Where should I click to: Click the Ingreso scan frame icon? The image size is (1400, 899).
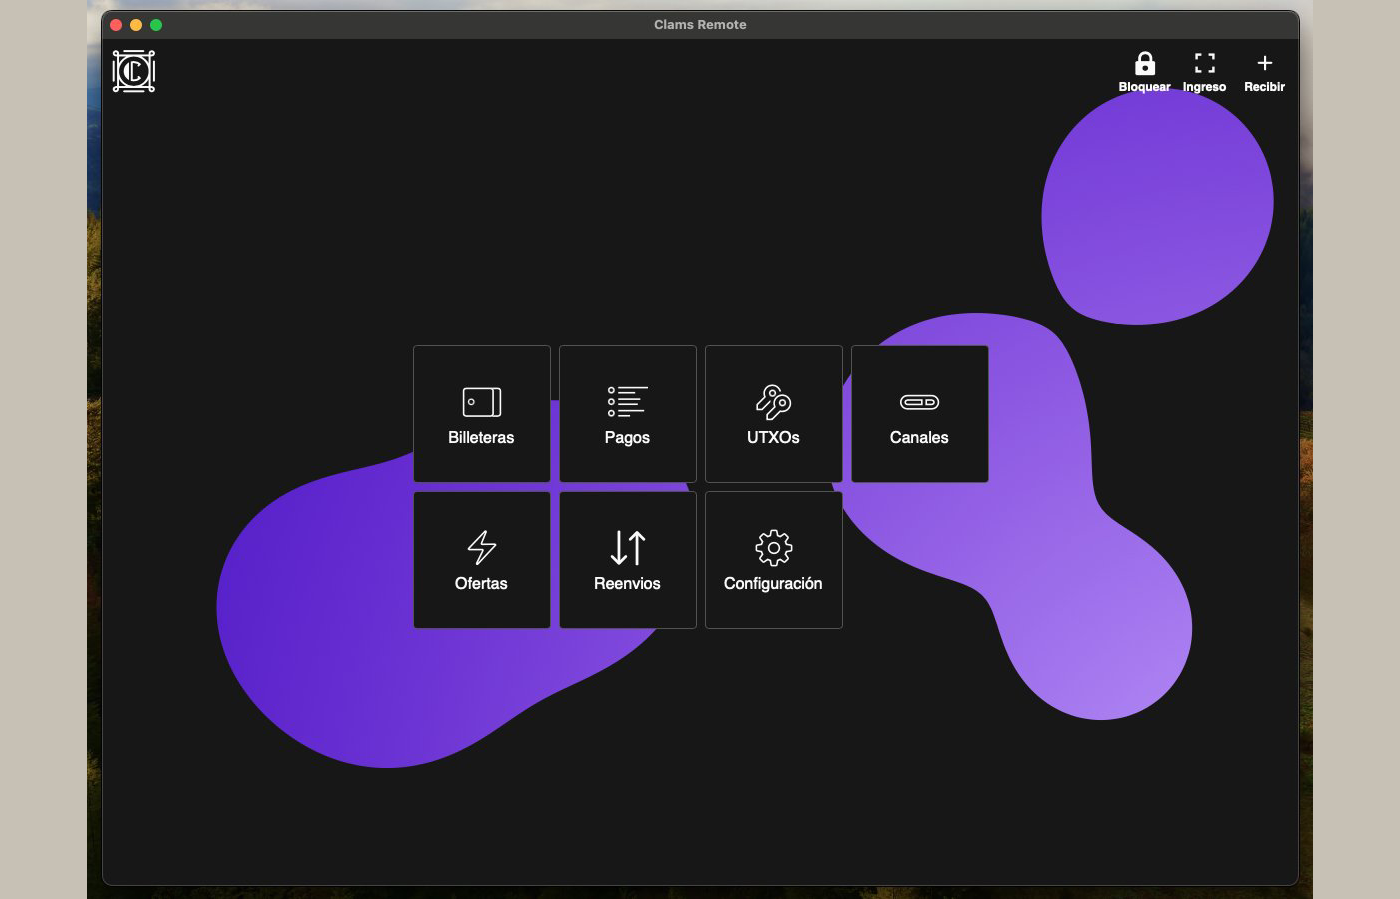click(1204, 64)
